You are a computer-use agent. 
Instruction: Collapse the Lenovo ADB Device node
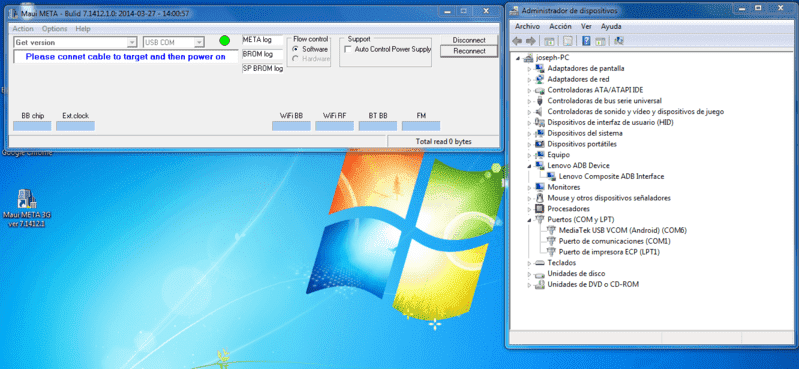[530, 166]
